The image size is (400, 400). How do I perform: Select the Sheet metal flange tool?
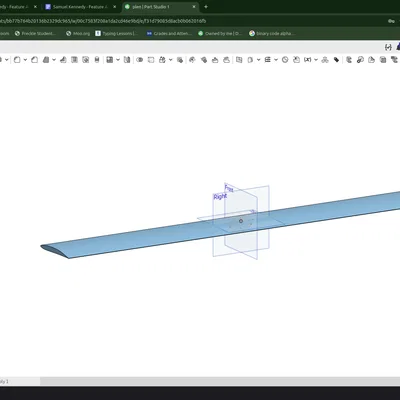(x=360, y=60)
